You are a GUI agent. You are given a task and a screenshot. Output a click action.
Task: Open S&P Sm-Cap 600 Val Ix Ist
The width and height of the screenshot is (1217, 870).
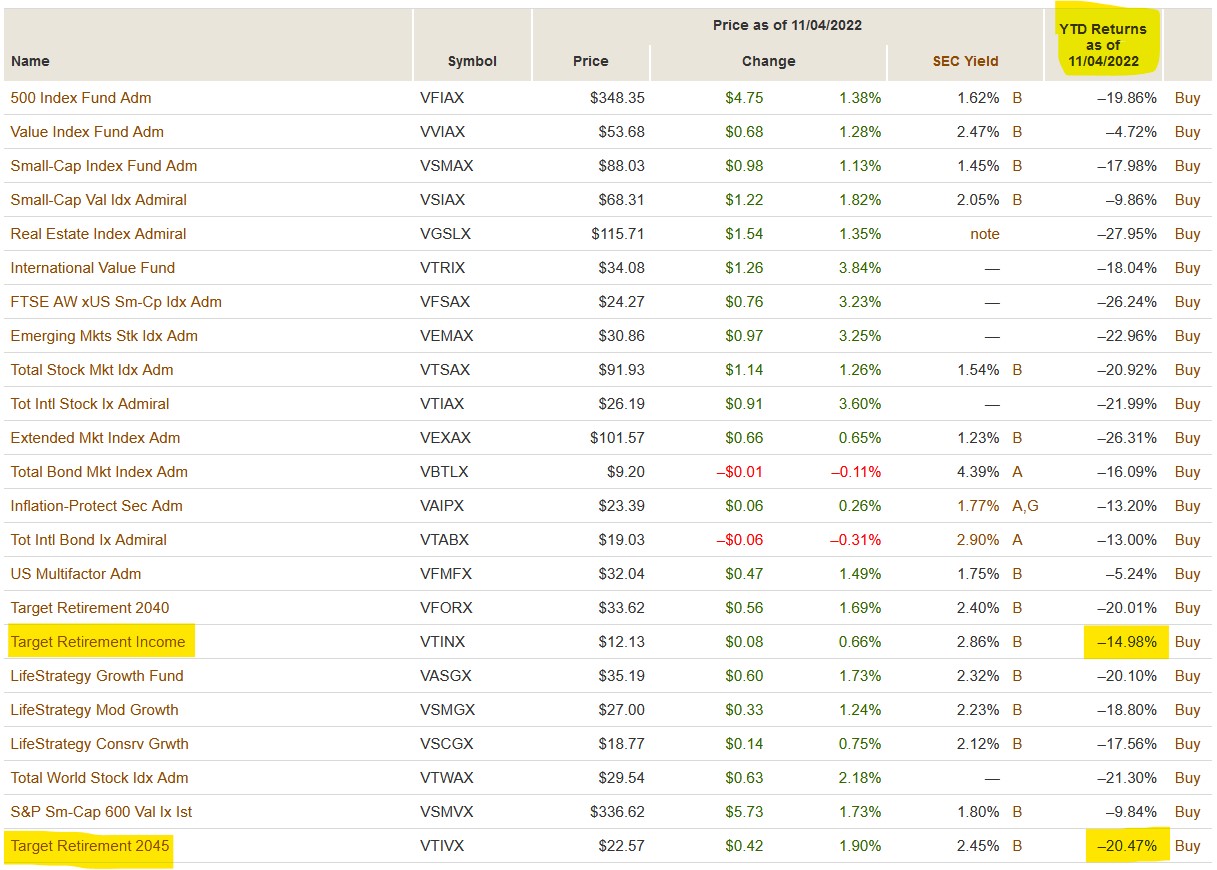pos(102,812)
